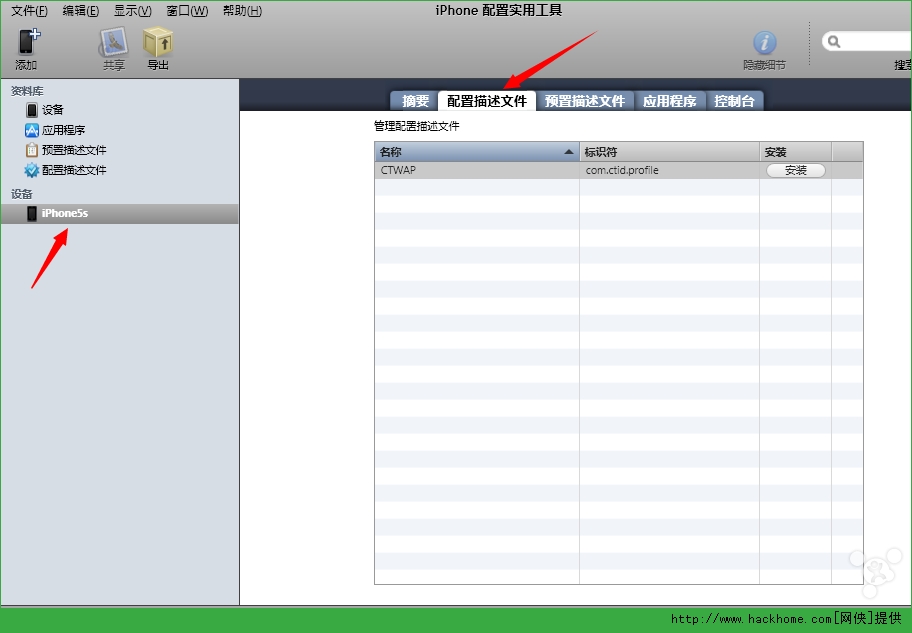The width and height of the screenshot is (912, 633).
Task: Select 应用程序 label in the sidebar
Action: [x=63, y=130]
